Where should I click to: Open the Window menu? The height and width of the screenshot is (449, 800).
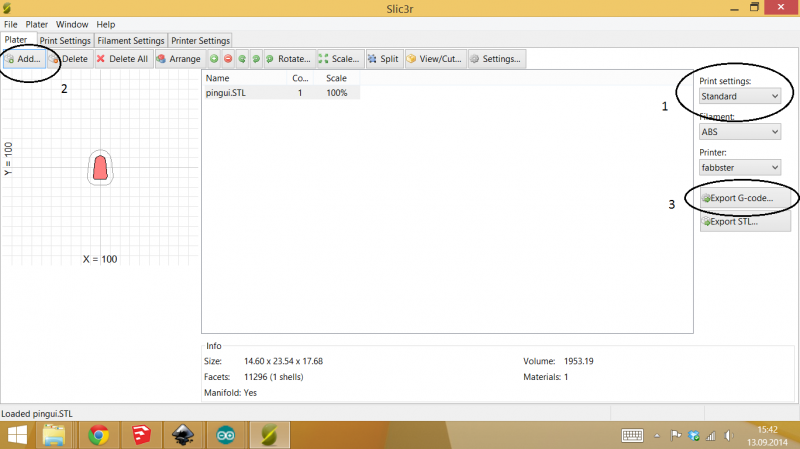point(72,24)
